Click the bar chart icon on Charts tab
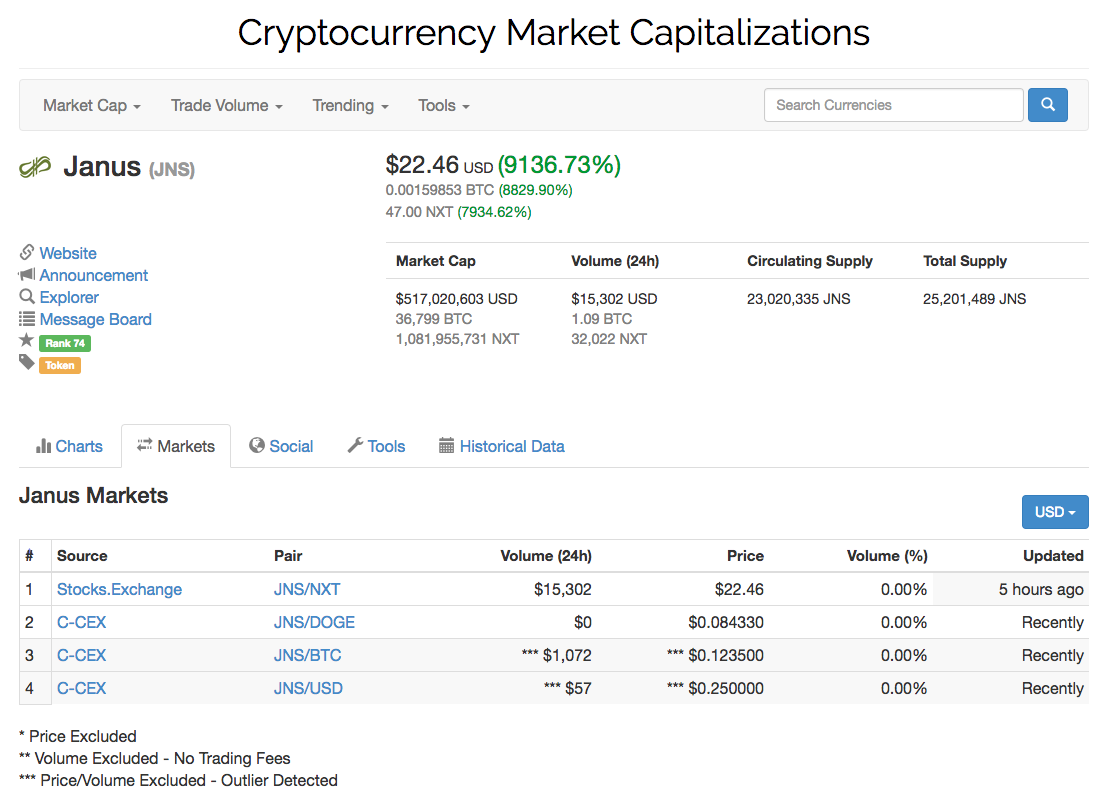 43,446
